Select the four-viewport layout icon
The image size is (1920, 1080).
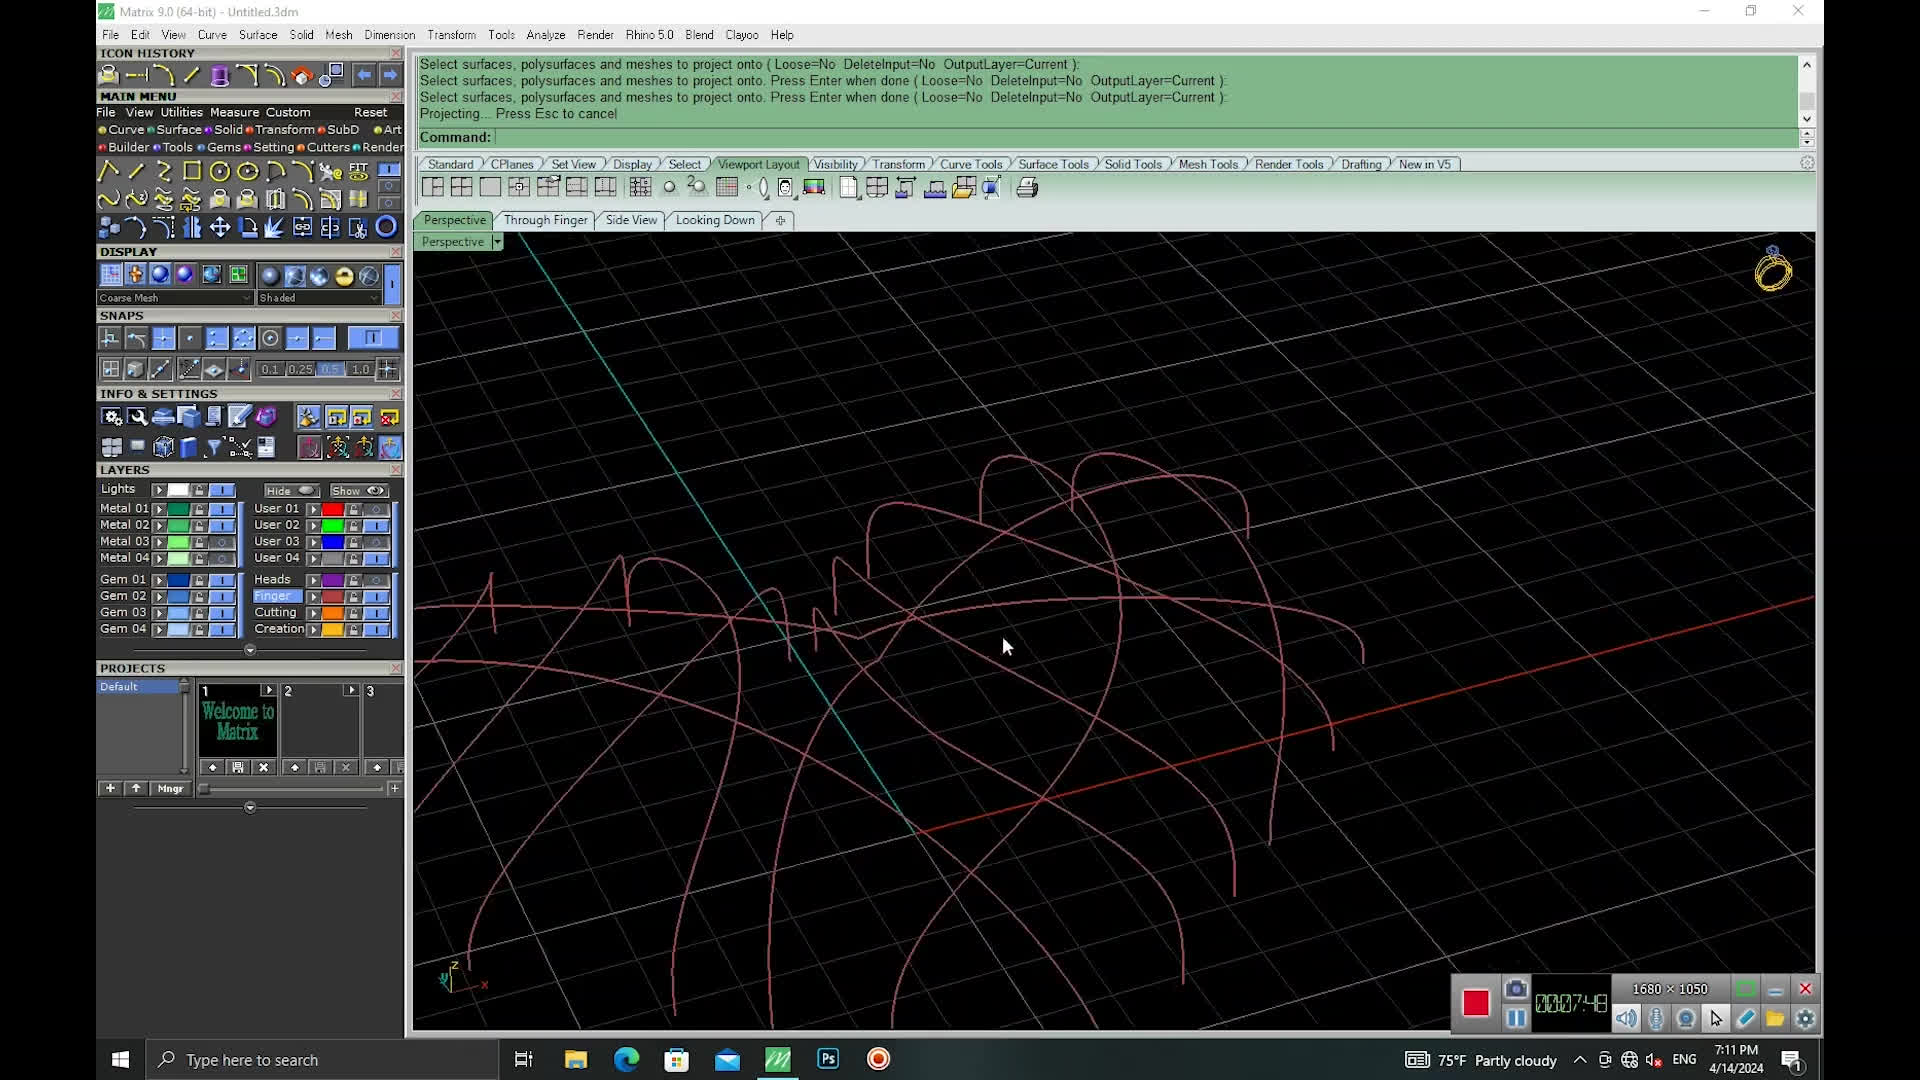461,187
